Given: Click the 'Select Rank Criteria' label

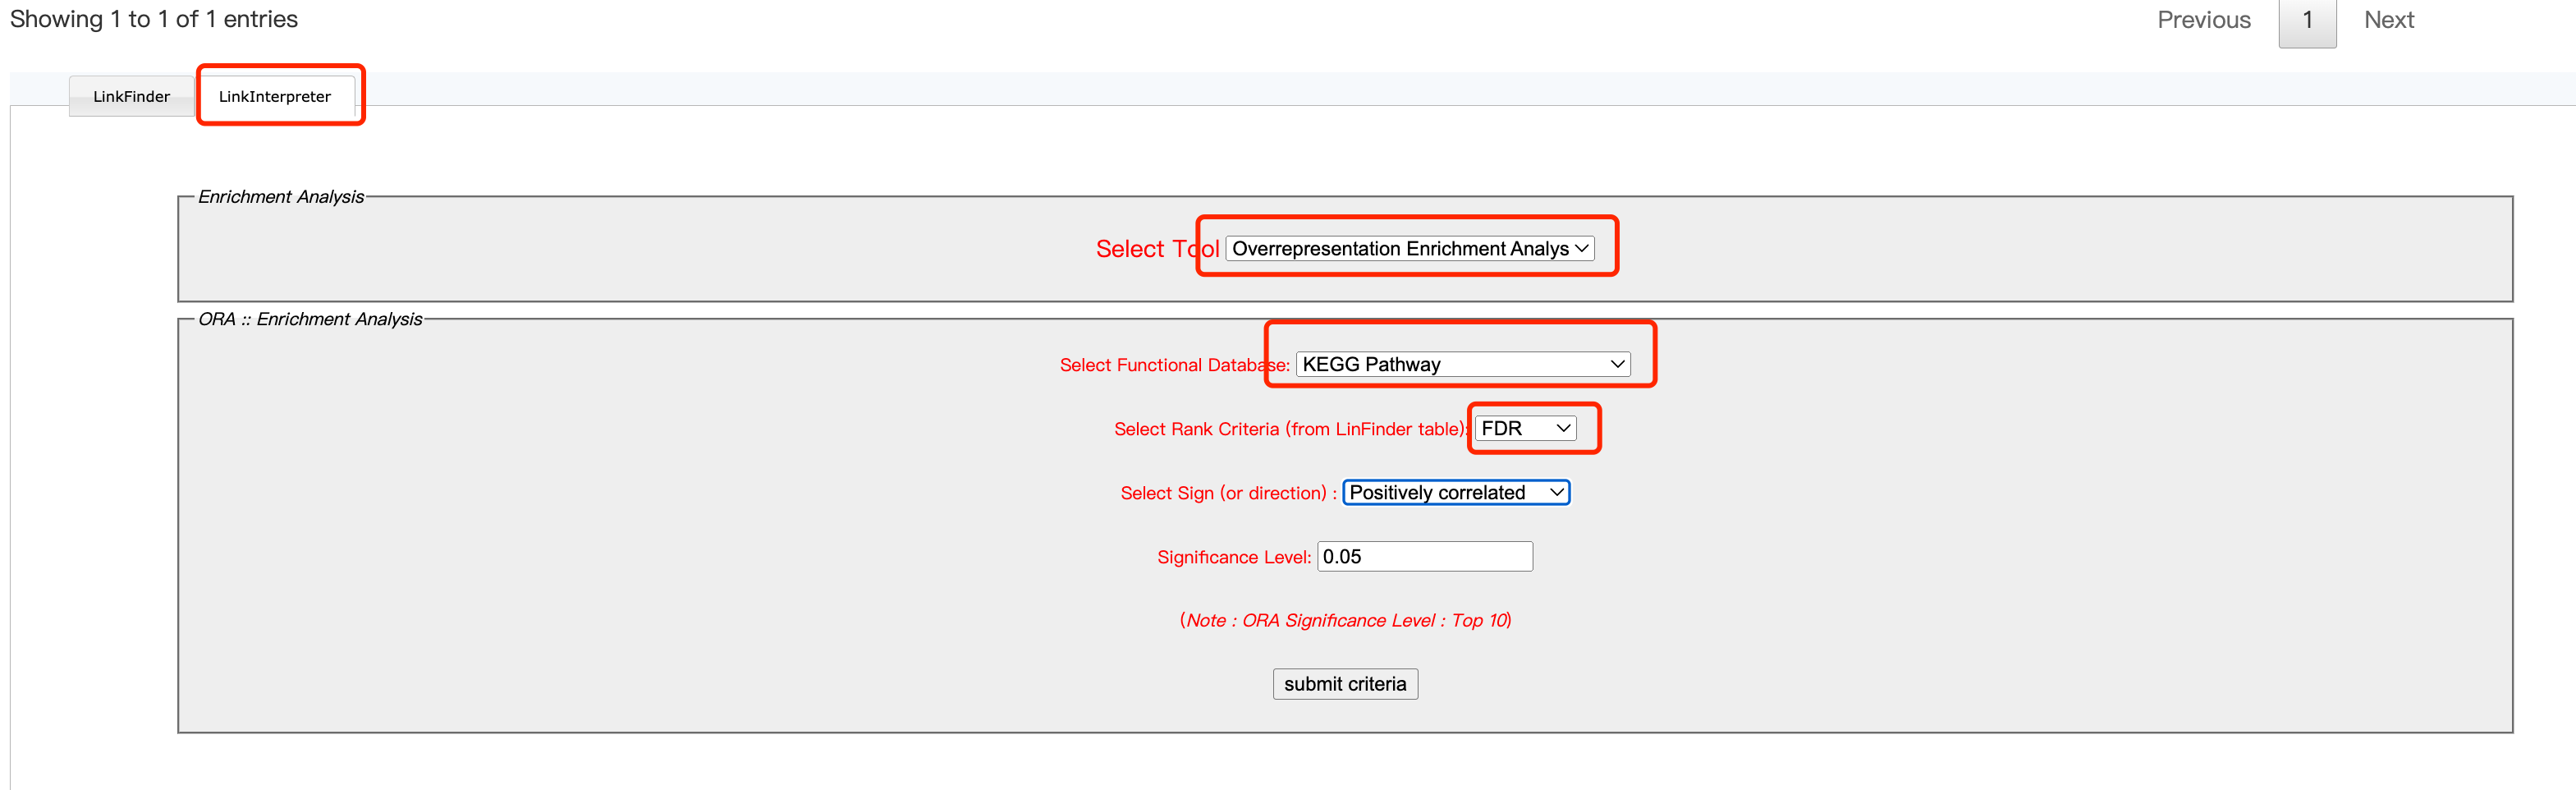Looking at the screenshot, I should click(1291, 429).
